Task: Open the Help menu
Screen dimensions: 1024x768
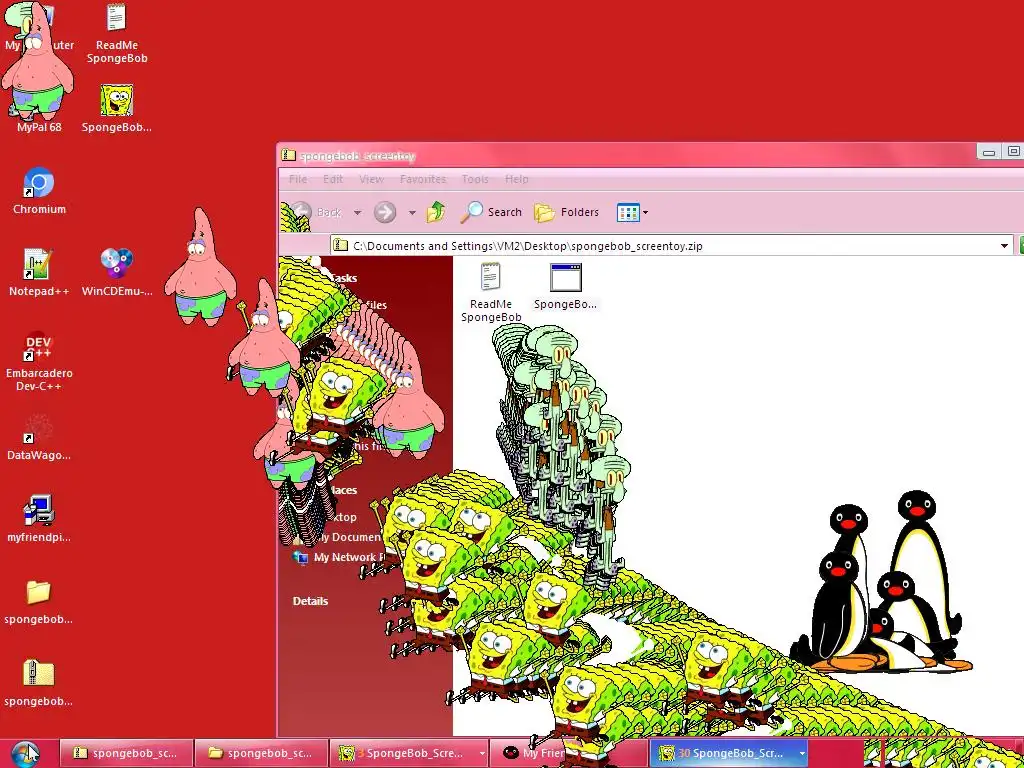Action: (x=517, y=179)
